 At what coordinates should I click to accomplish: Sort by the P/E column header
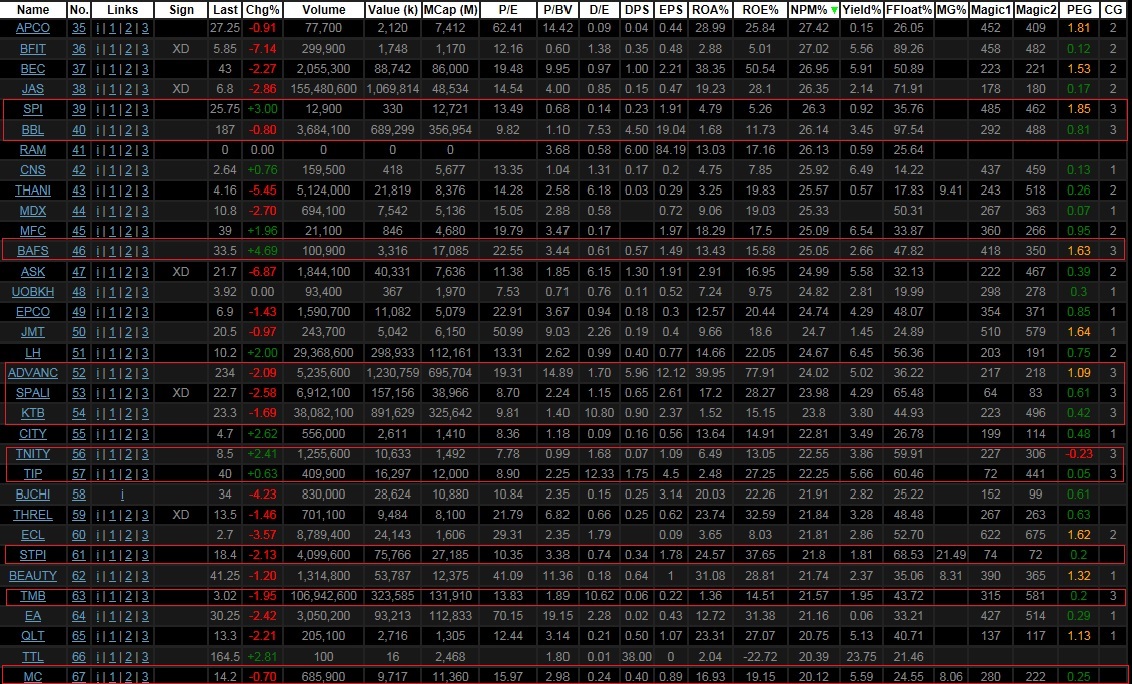pos(508,9)
